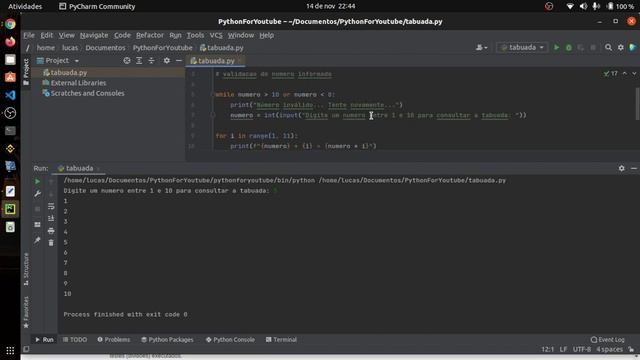
Task: Select tabuada.py in Project tree
Action: tap(65, 73)
